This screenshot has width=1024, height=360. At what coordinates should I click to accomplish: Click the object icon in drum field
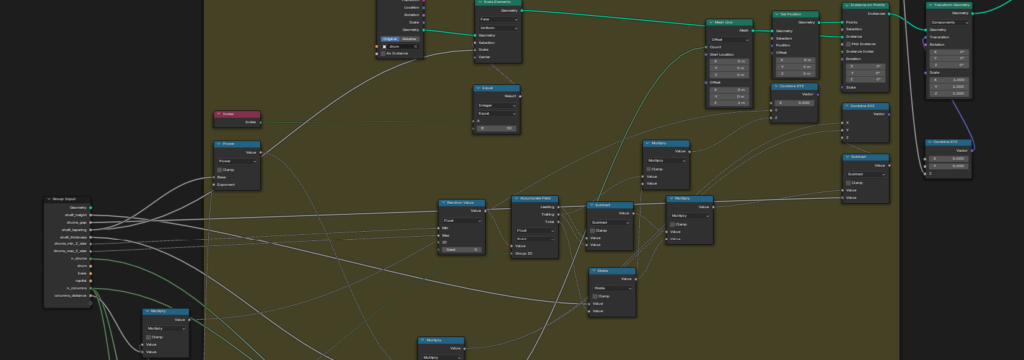click(x=385, y=46)
